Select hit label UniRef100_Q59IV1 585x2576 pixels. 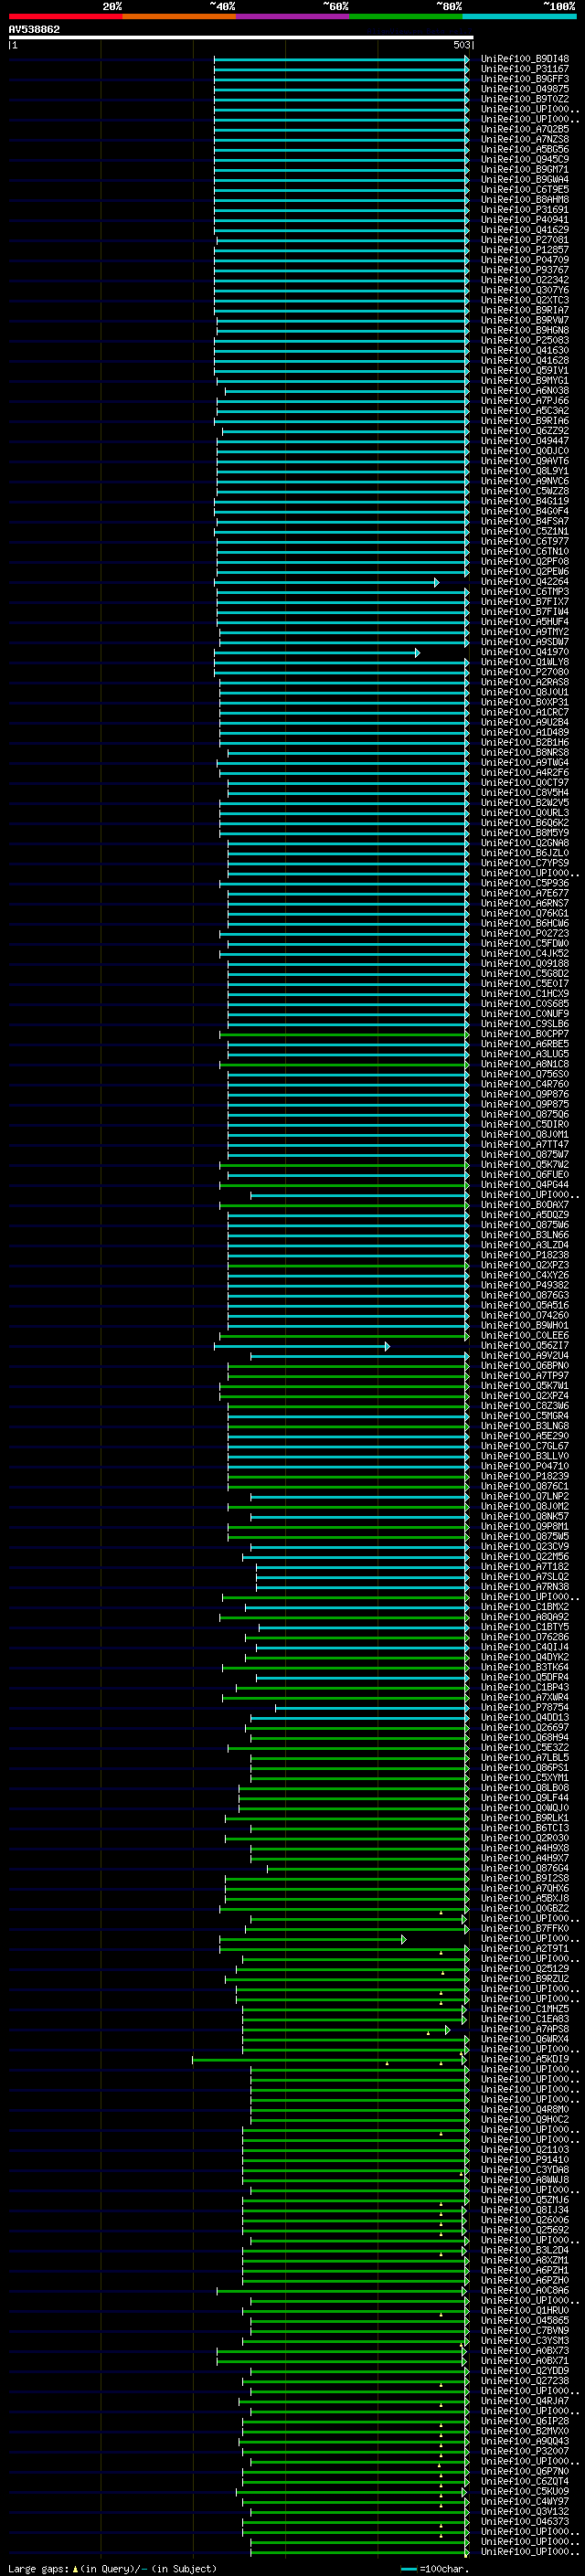pyautogui.click(x=525, y=370)
